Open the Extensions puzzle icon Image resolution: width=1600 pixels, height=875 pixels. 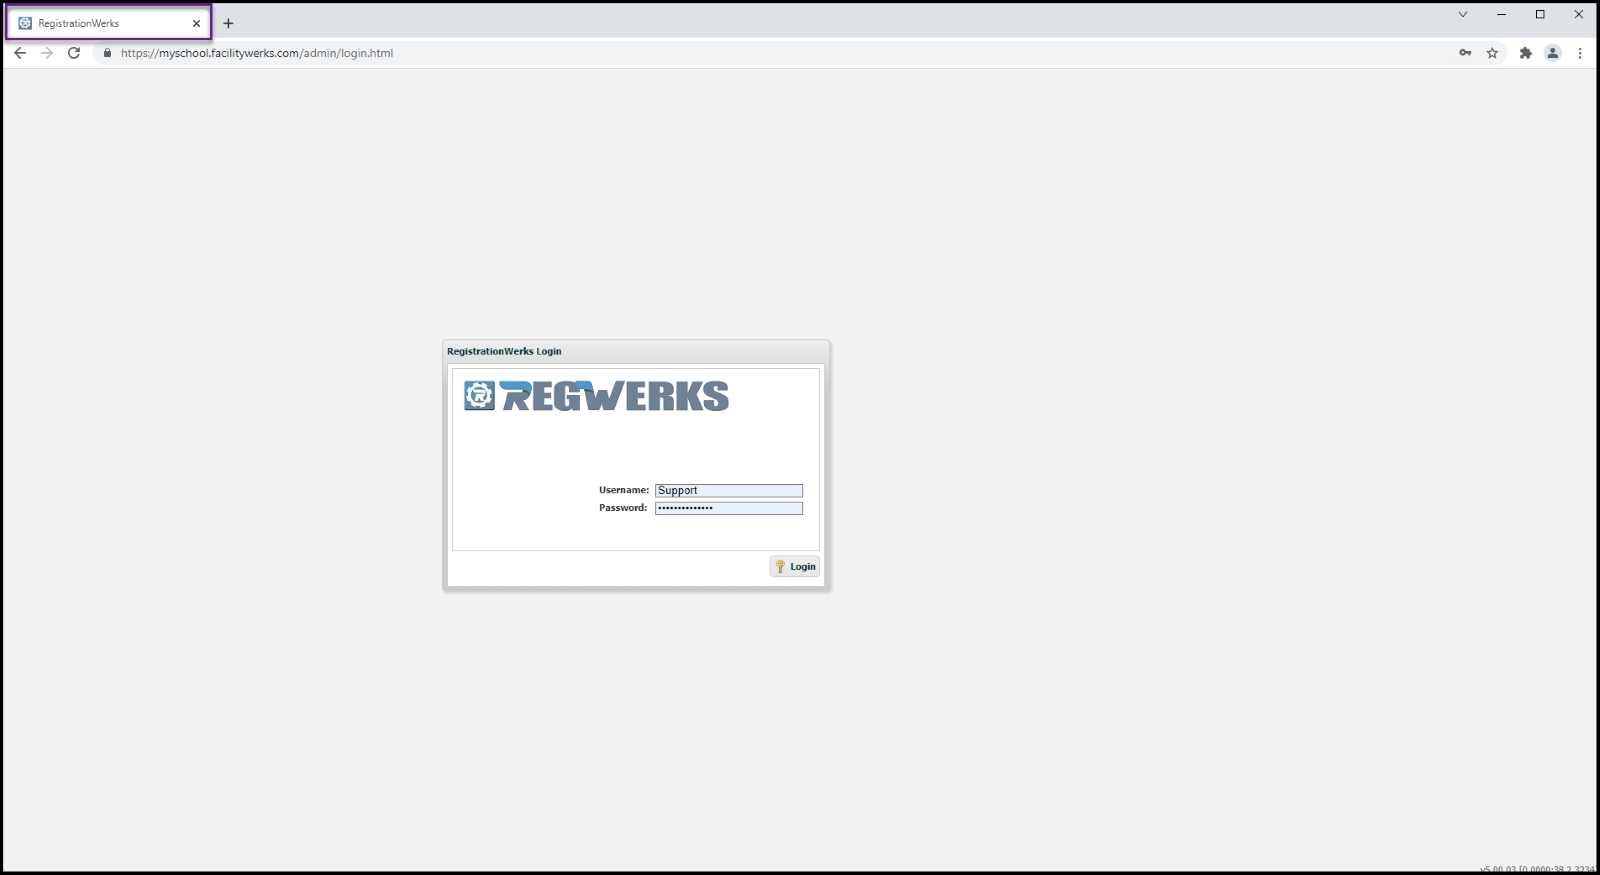point(1526,53)
